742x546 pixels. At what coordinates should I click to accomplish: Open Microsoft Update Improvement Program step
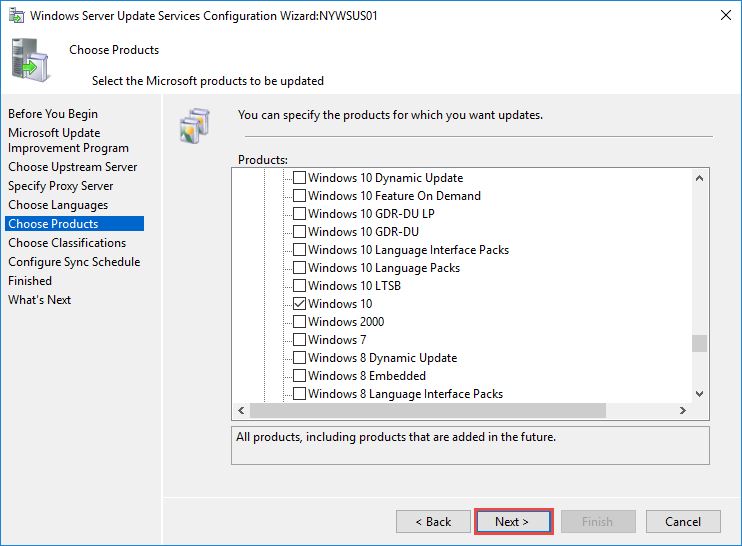[x=68, y=141]
